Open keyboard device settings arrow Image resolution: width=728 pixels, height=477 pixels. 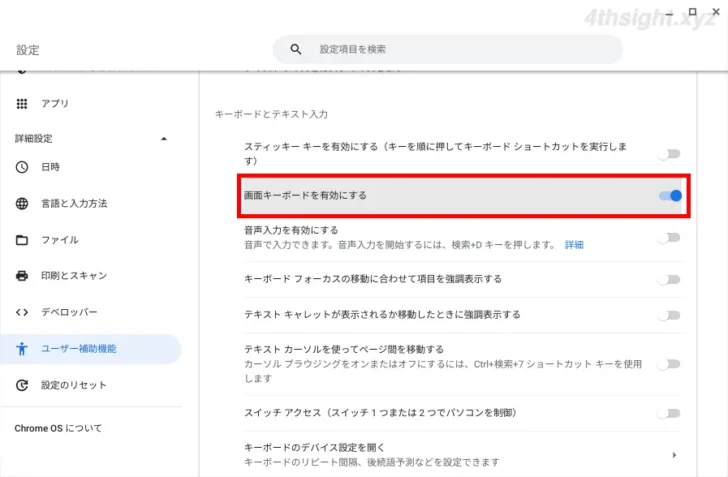pos(674,455)
